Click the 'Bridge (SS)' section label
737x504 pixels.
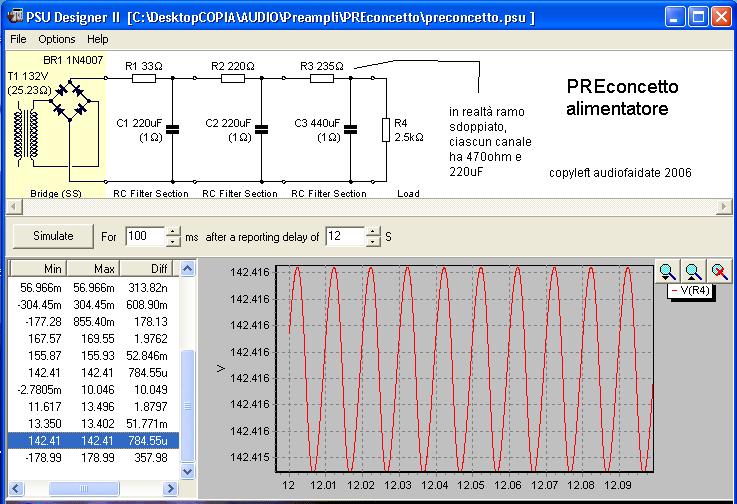pyautogui.click(x=55, y=193)
